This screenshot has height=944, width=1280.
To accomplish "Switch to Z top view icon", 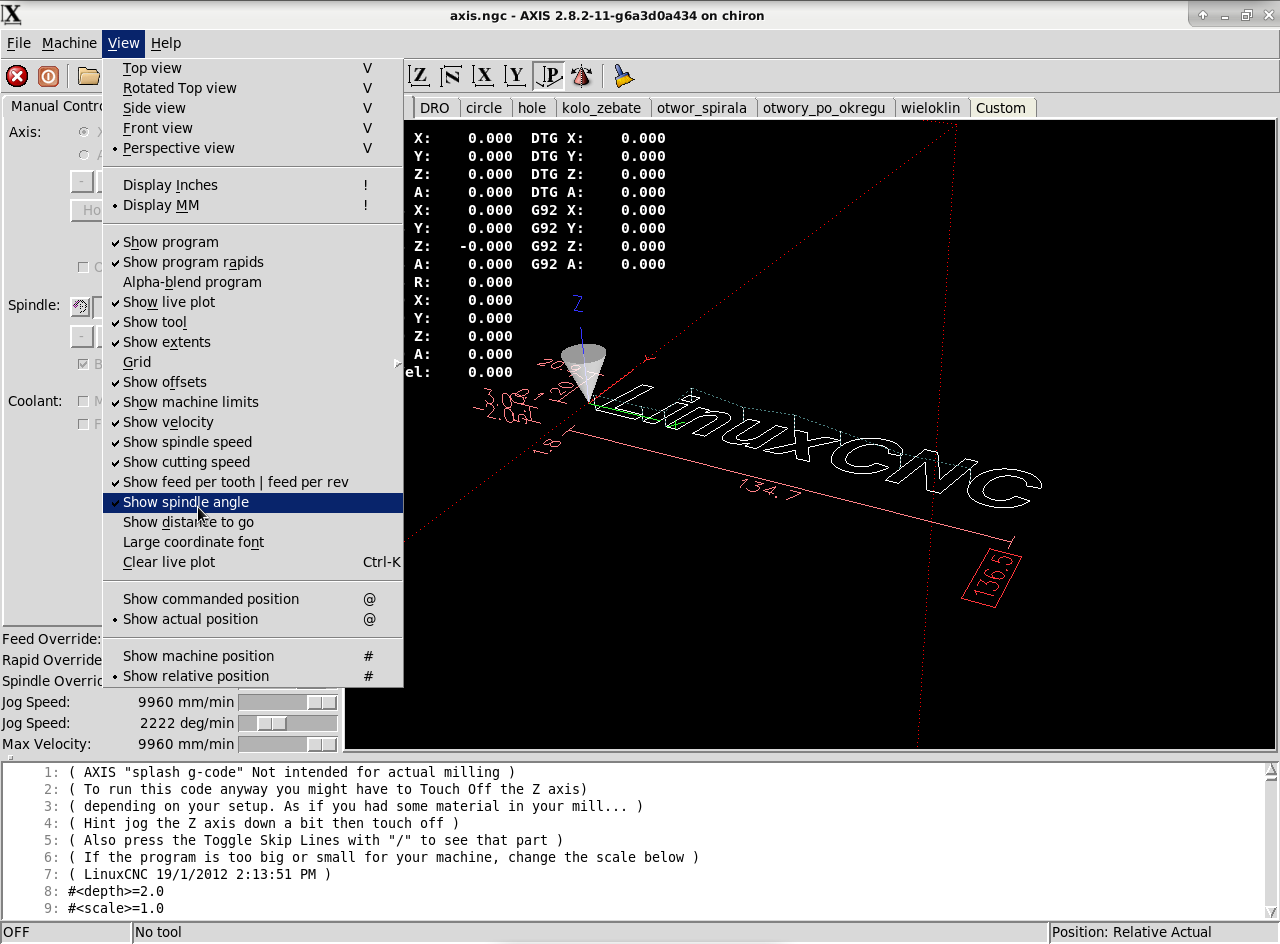I will point(420,76).
